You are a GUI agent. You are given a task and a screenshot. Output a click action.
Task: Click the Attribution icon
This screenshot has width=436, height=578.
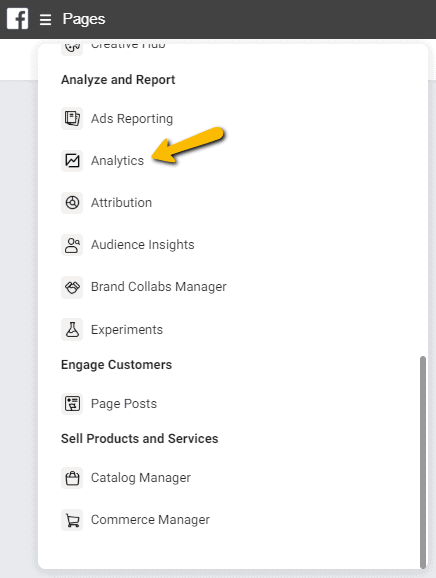(x=72, y=203)
